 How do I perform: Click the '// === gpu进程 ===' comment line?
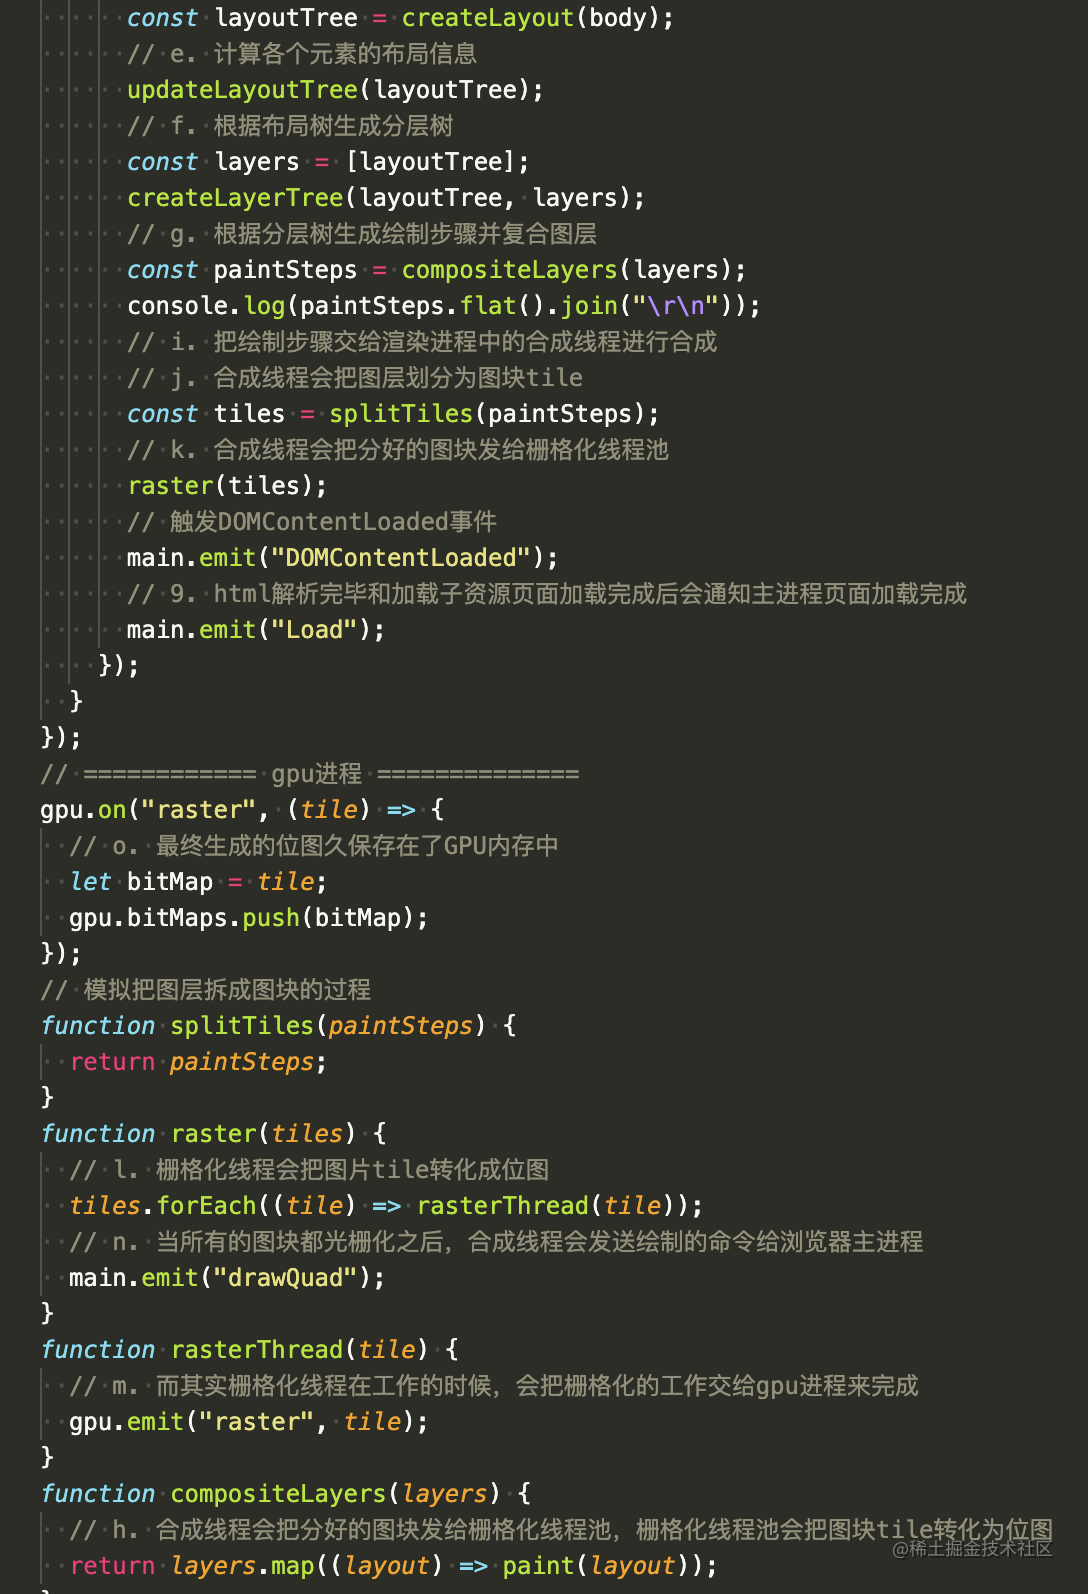coord(310,774)
